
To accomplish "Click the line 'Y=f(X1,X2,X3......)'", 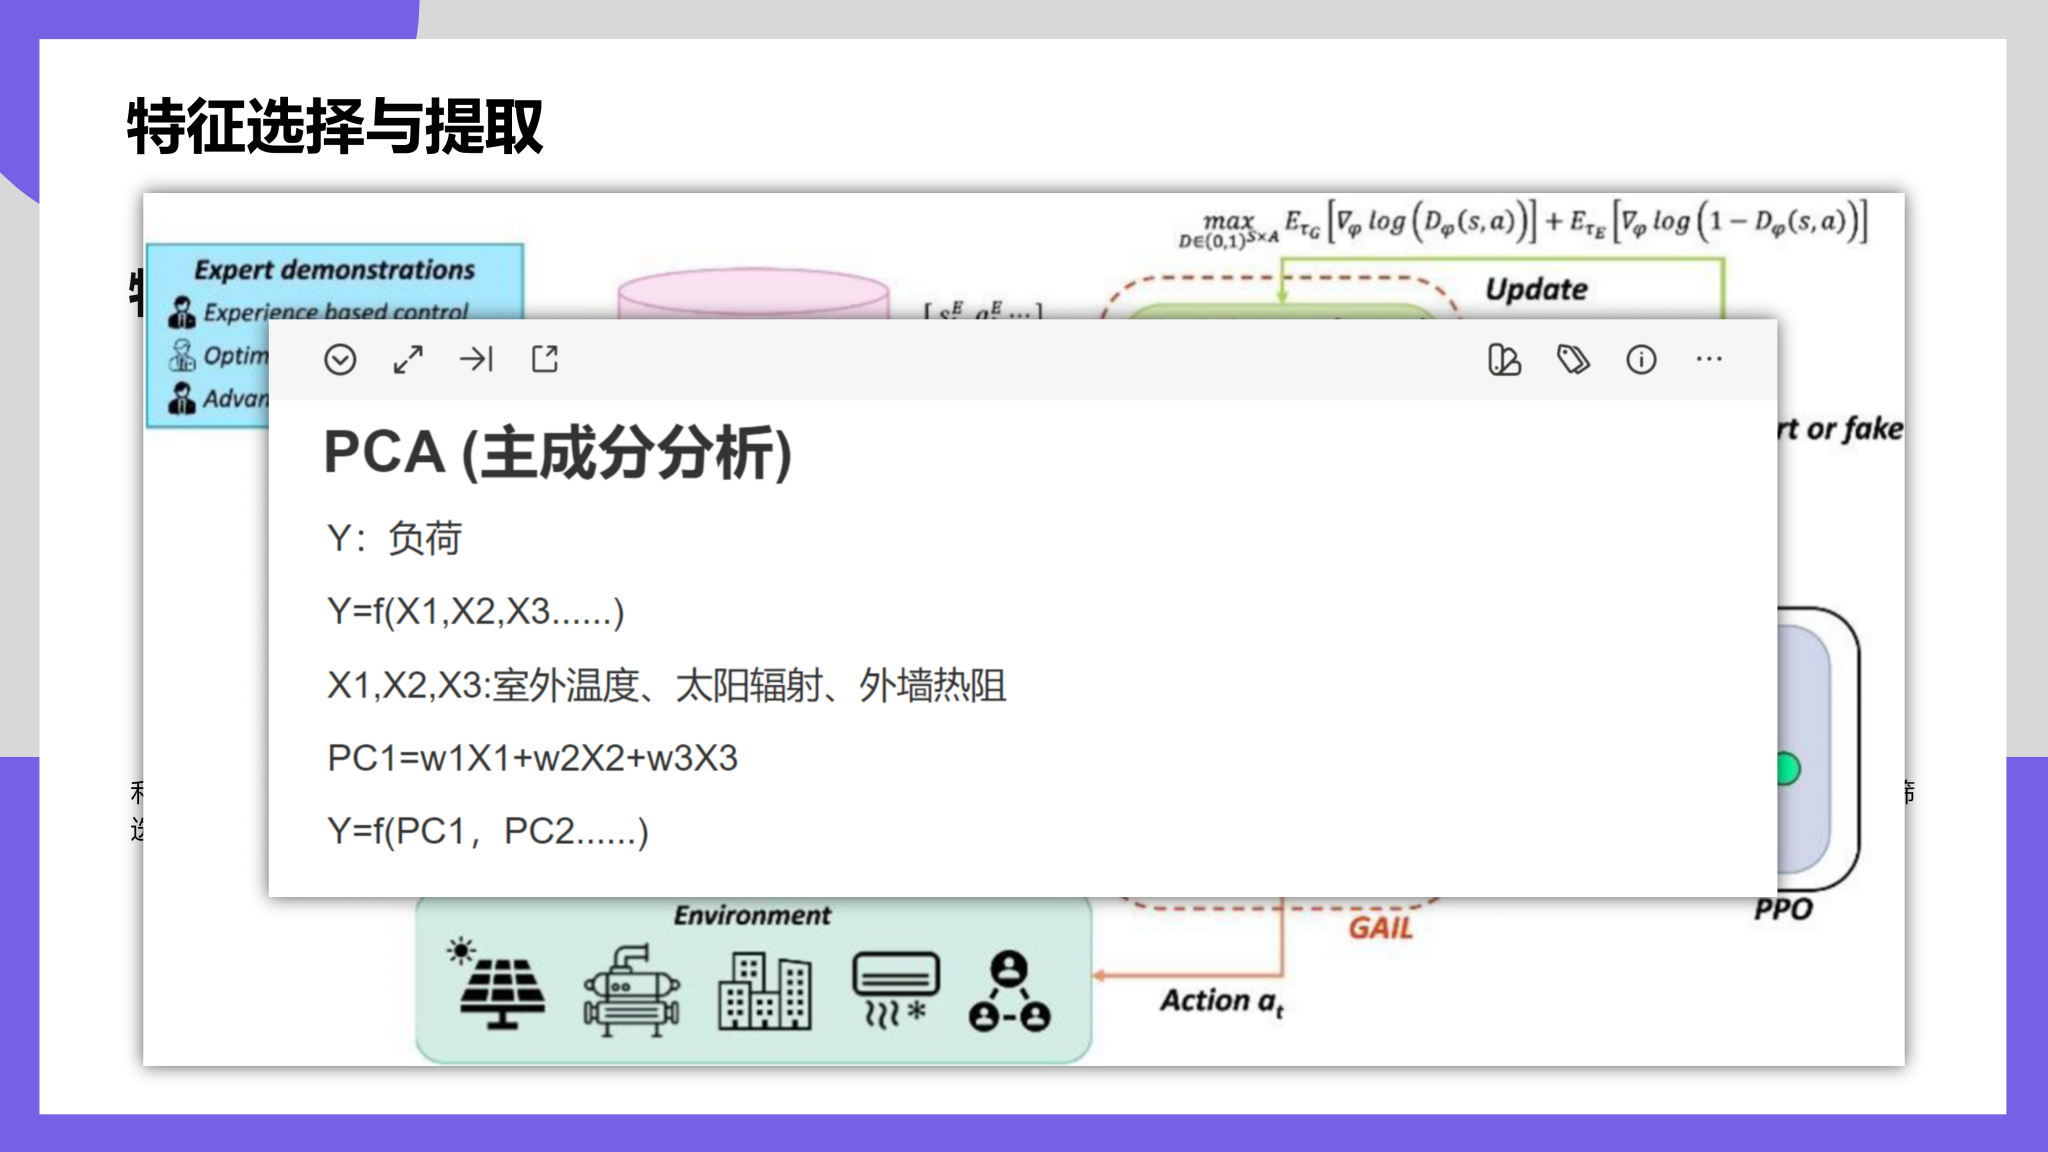I will pos(476,611).
